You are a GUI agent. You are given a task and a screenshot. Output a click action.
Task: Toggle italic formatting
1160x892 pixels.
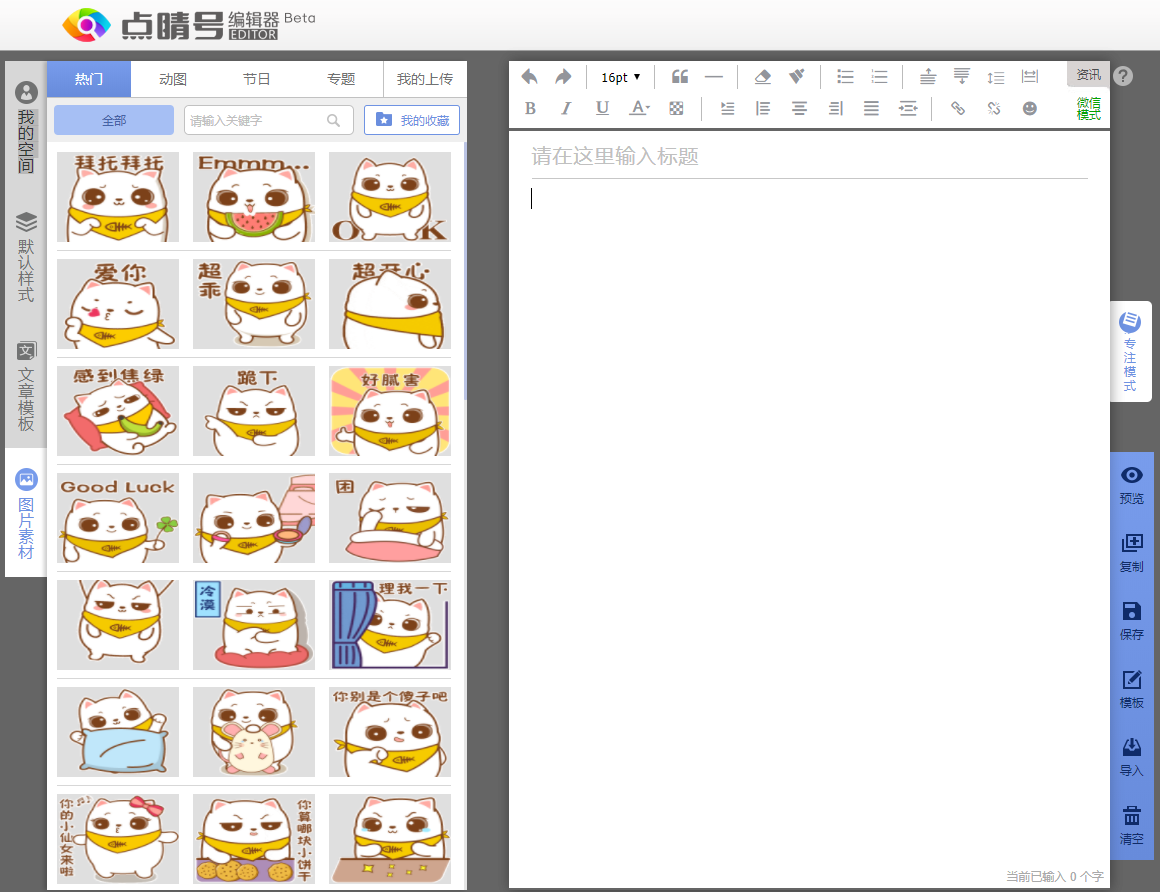coord(566,108)
